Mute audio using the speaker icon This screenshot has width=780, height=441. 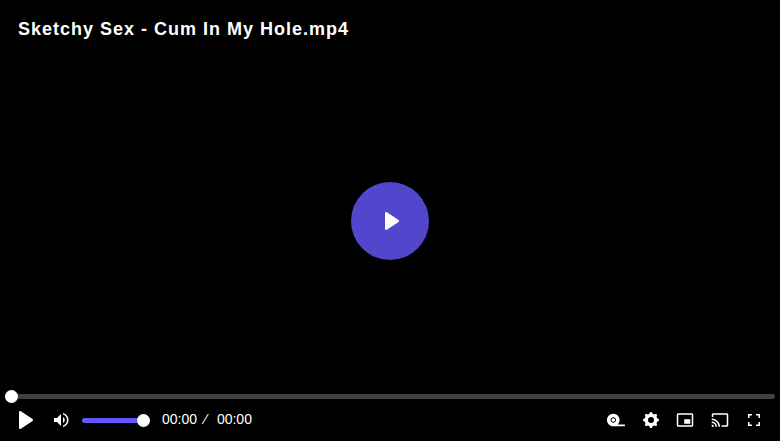click(x=61, y=420)
